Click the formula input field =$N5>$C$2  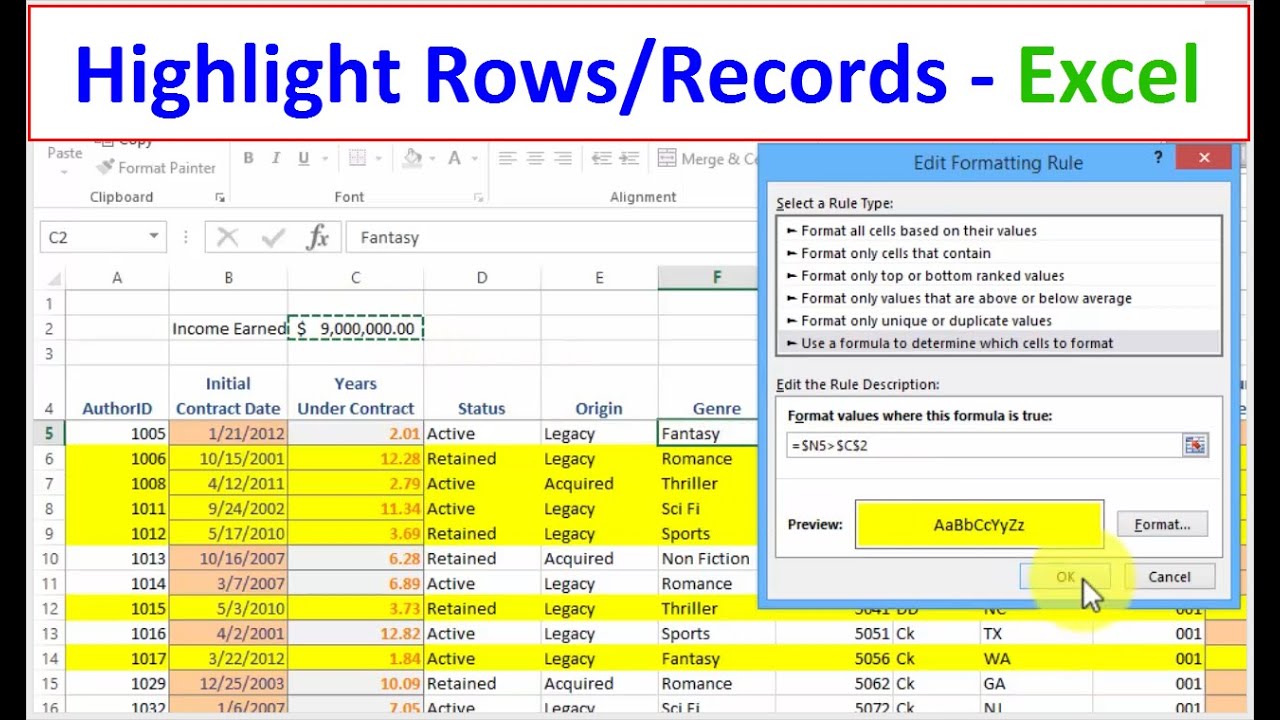(983, 445)
